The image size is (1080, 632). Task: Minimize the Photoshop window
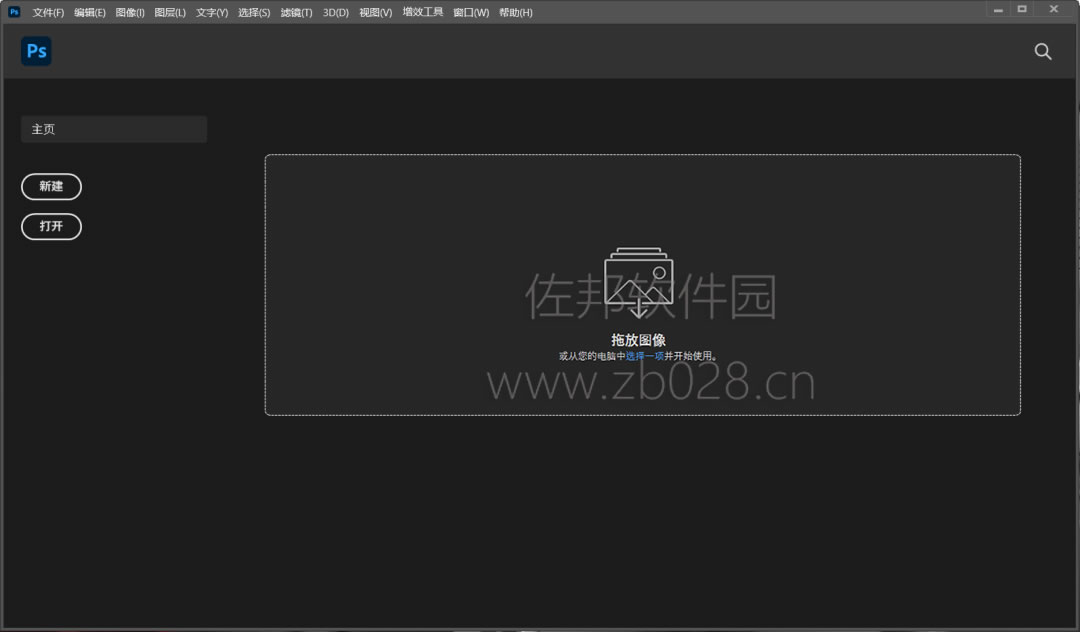click(998, 10)
